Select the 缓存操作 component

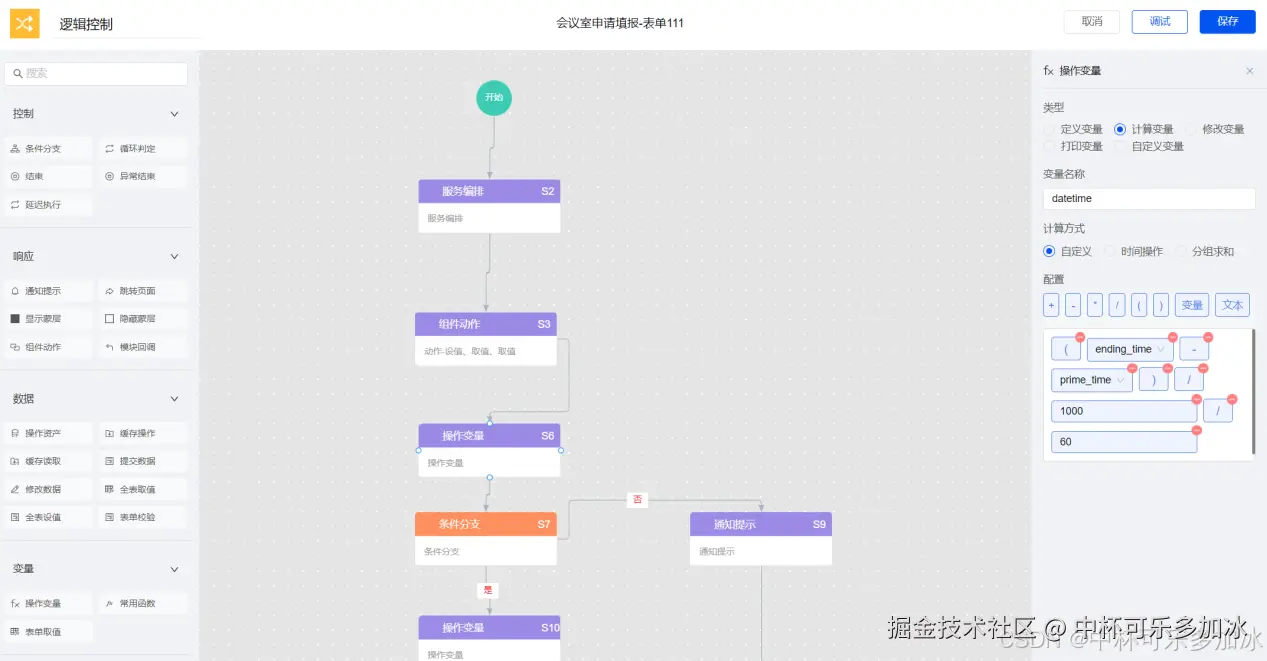[x=143, y=433]
